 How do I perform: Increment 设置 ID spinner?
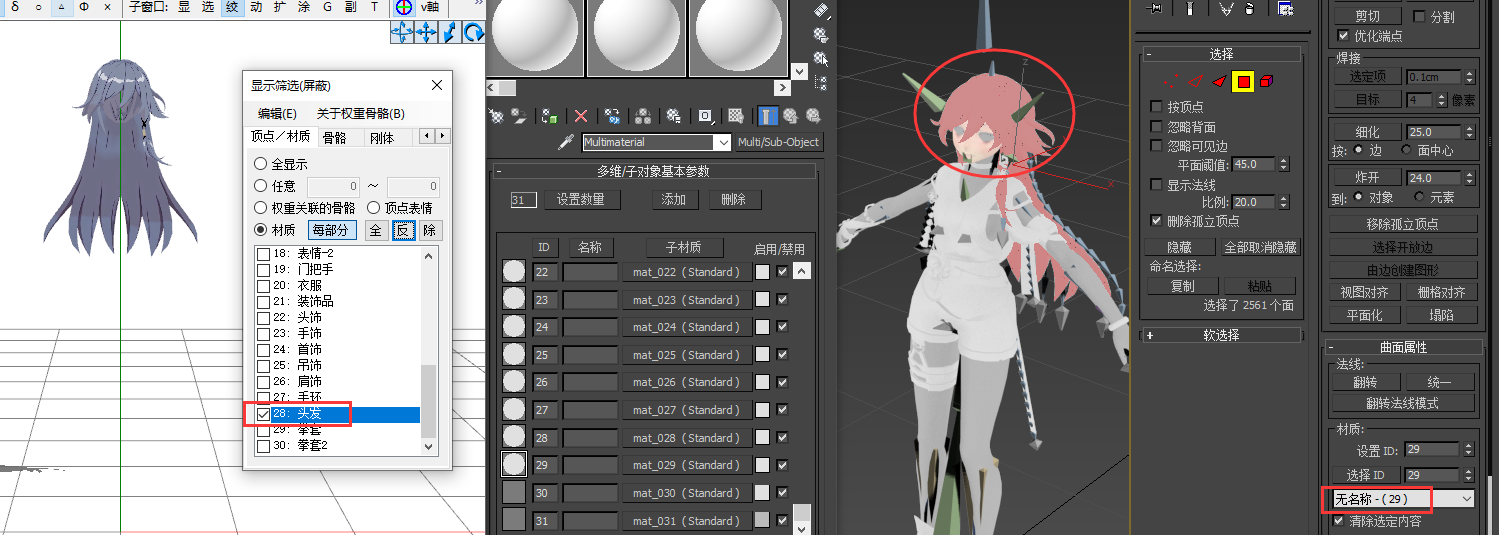tap(1469, 446)
